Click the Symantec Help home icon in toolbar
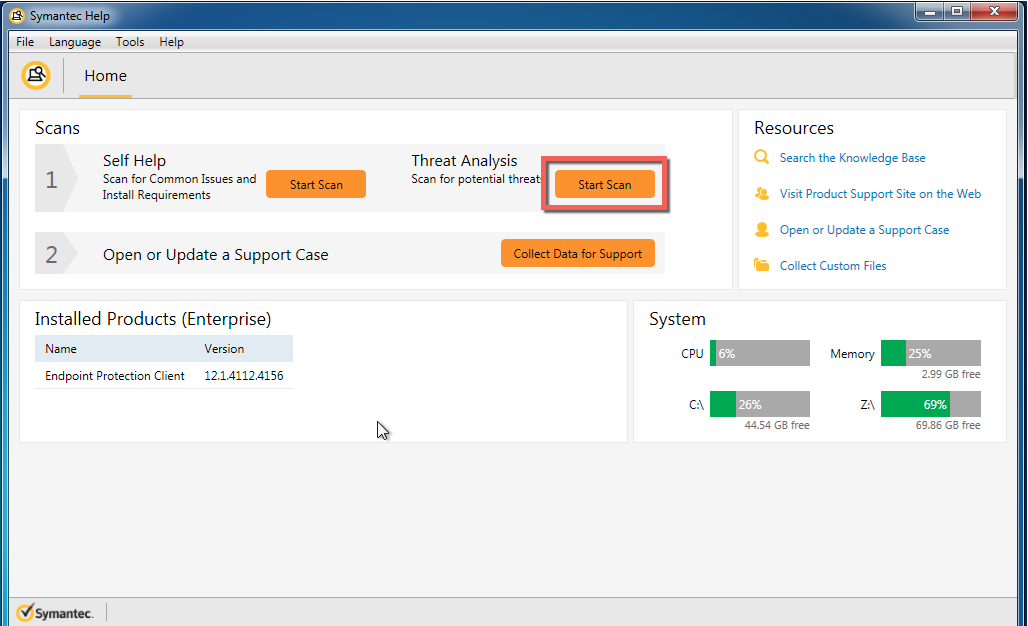 36,76
